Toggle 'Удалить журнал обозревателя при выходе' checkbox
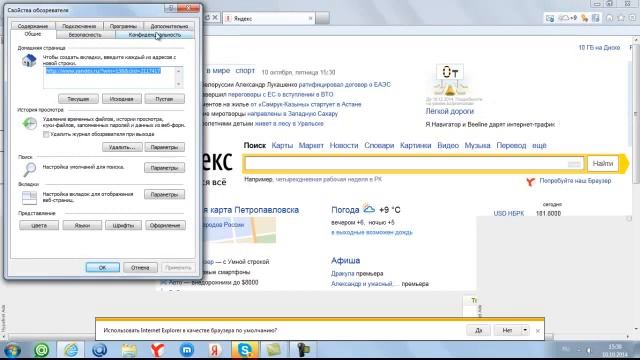The height and width of the screenshot is (360, 640). pos(46,134)
